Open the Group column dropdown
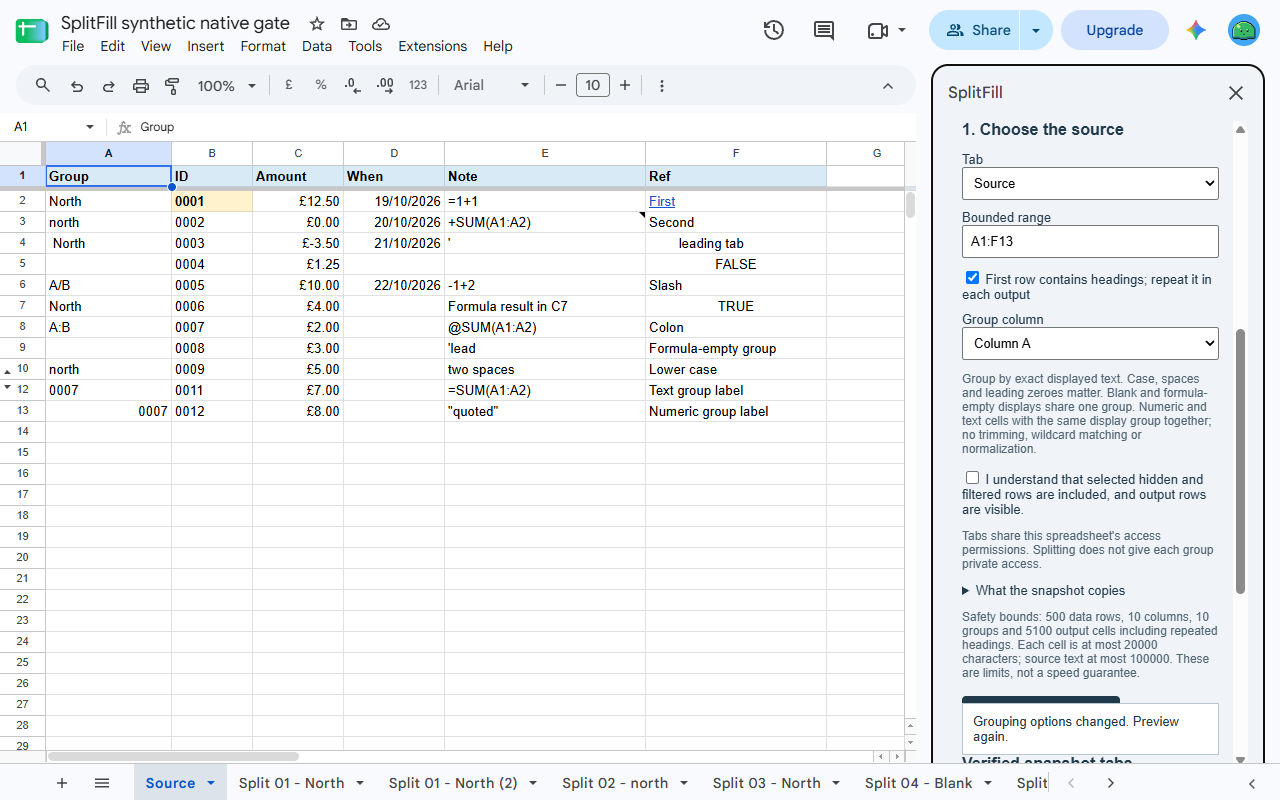Viewport: 1280px width, 800px height. coord(1090,344)
